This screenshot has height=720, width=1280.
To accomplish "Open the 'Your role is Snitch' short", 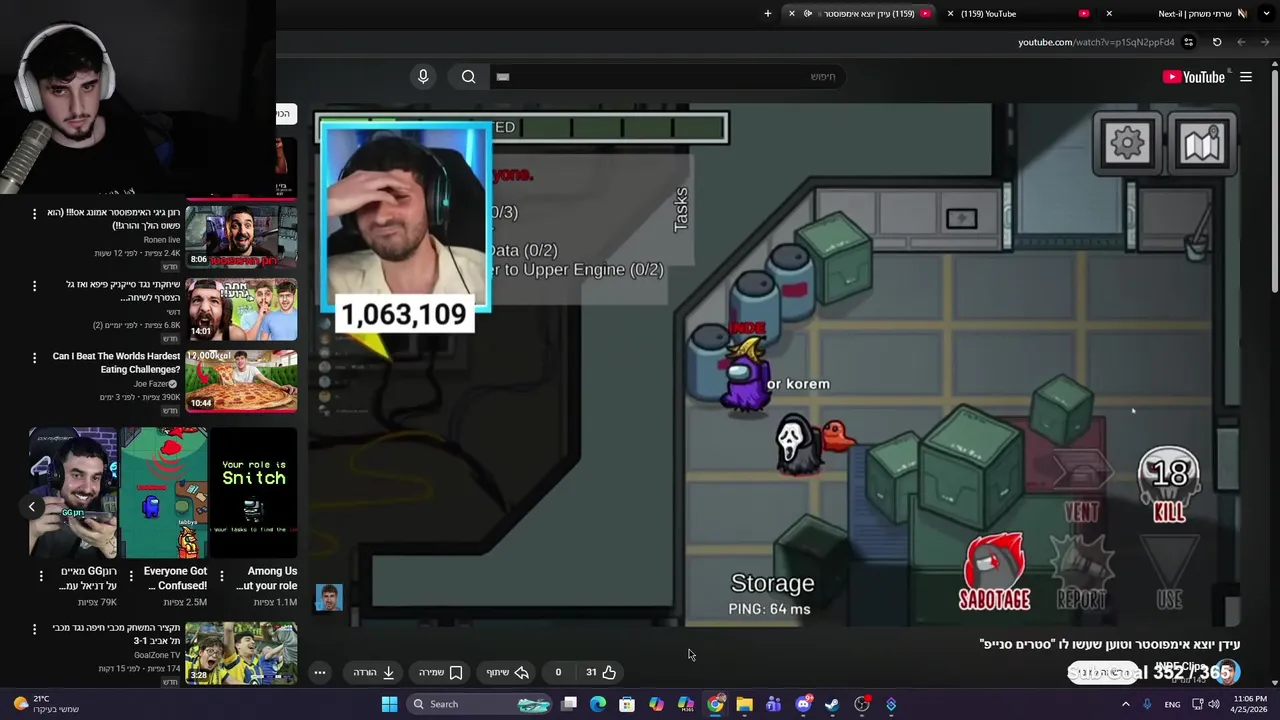I will [x=253, y=493].
